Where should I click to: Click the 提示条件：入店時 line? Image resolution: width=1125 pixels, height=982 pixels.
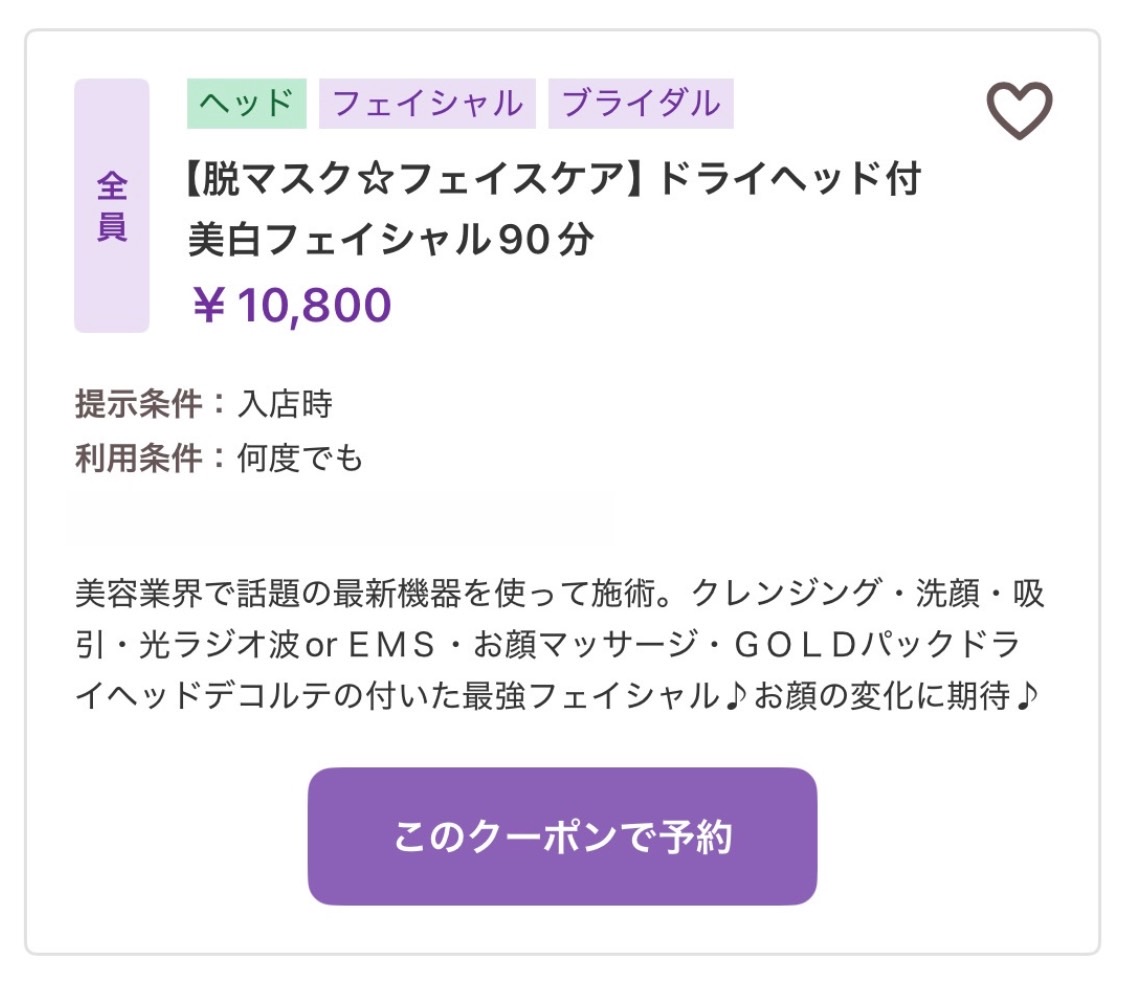pos(204,403)
